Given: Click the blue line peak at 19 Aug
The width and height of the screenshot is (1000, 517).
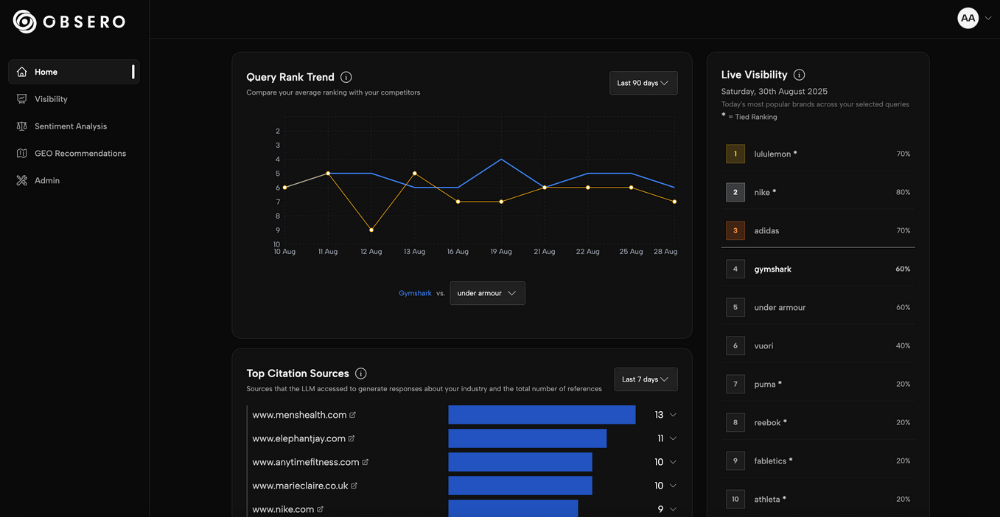Looking at the screenshot, I should pos(501,159).
